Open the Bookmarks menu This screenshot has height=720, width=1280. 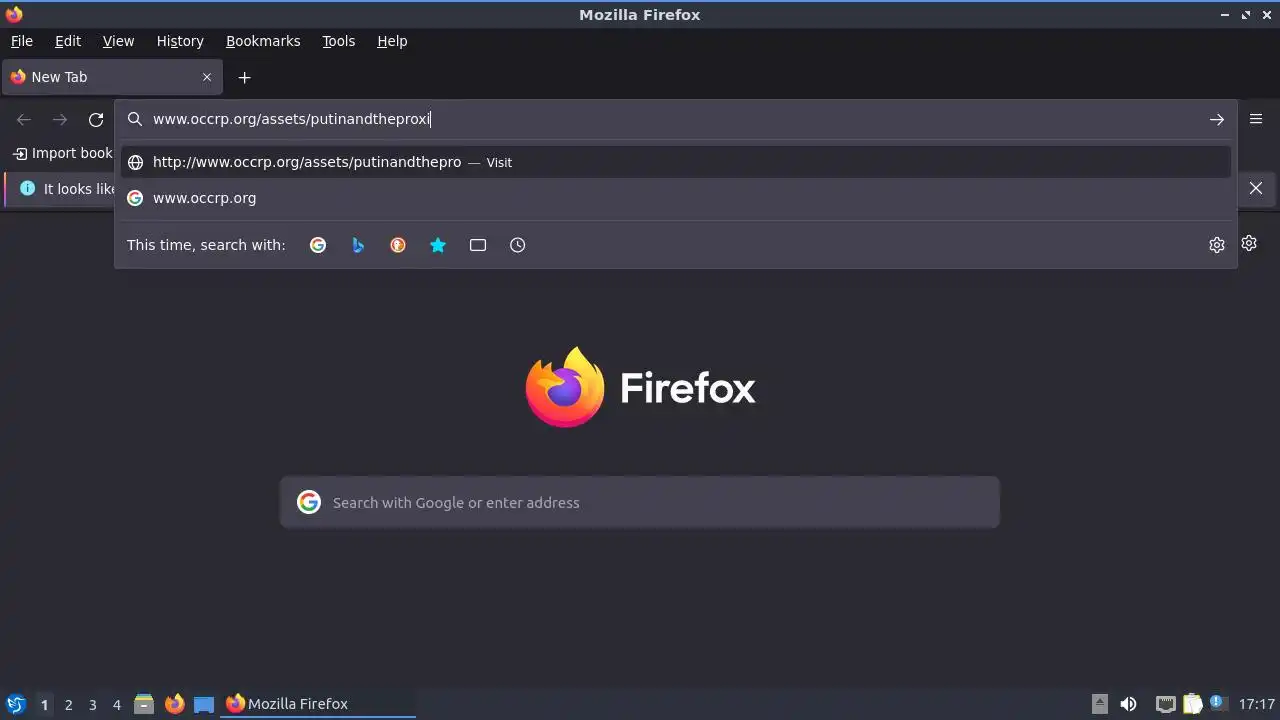pyautogui.click(x=263, y=41)
